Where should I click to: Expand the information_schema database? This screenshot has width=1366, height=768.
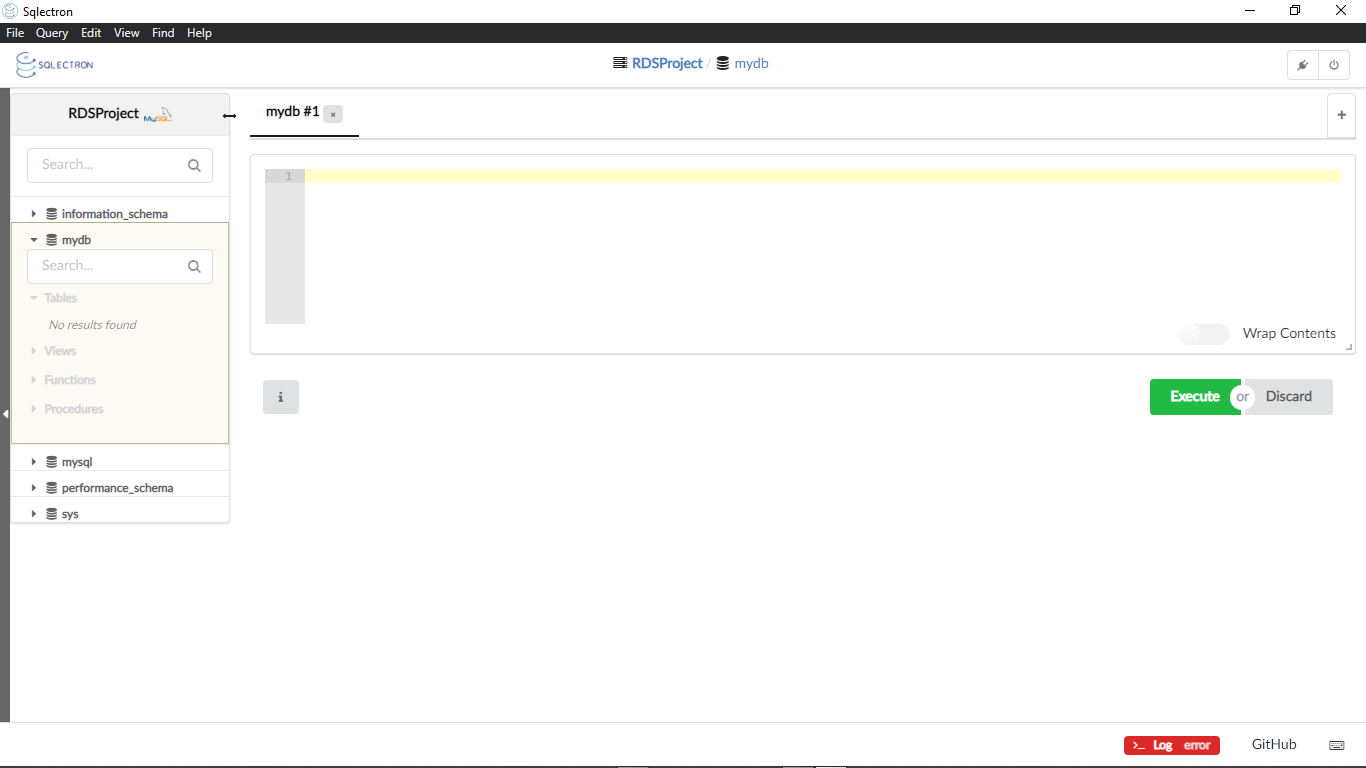(34, 214)
